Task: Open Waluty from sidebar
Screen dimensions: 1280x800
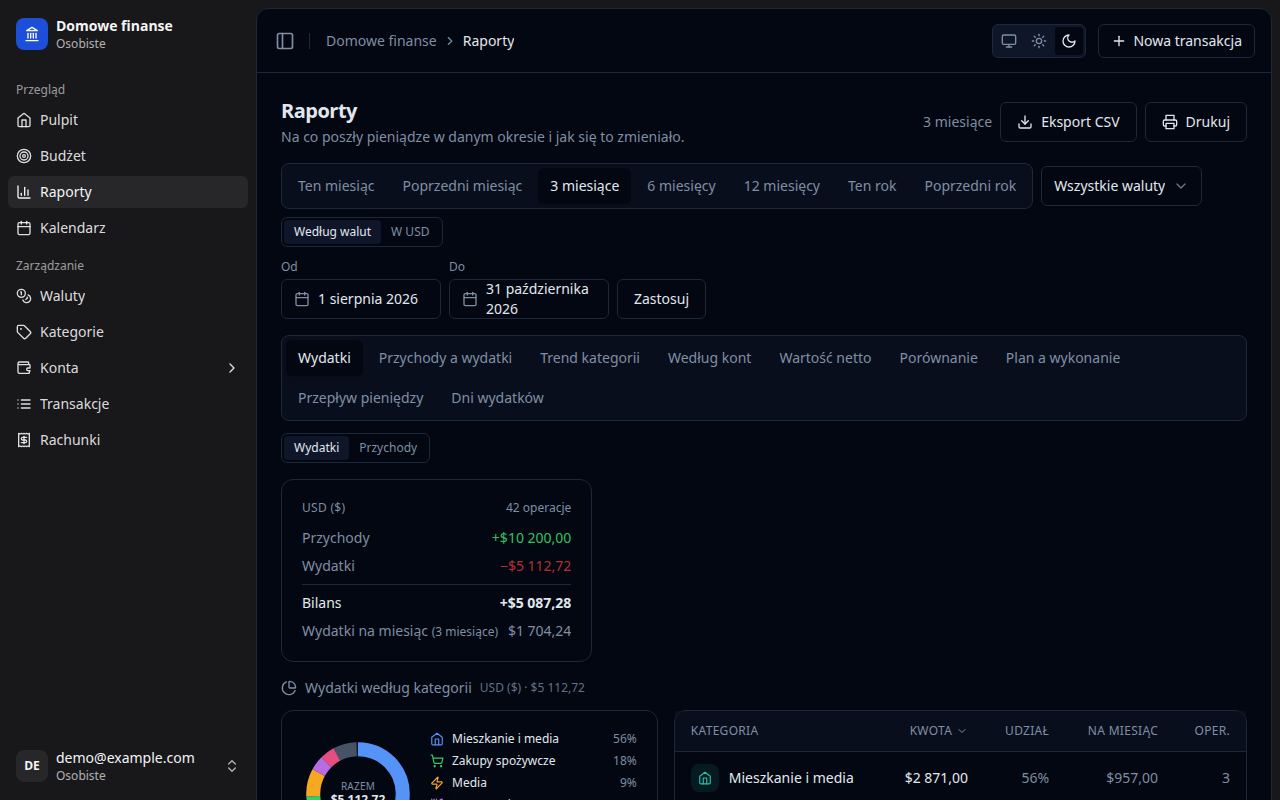Action: (128, 296)
